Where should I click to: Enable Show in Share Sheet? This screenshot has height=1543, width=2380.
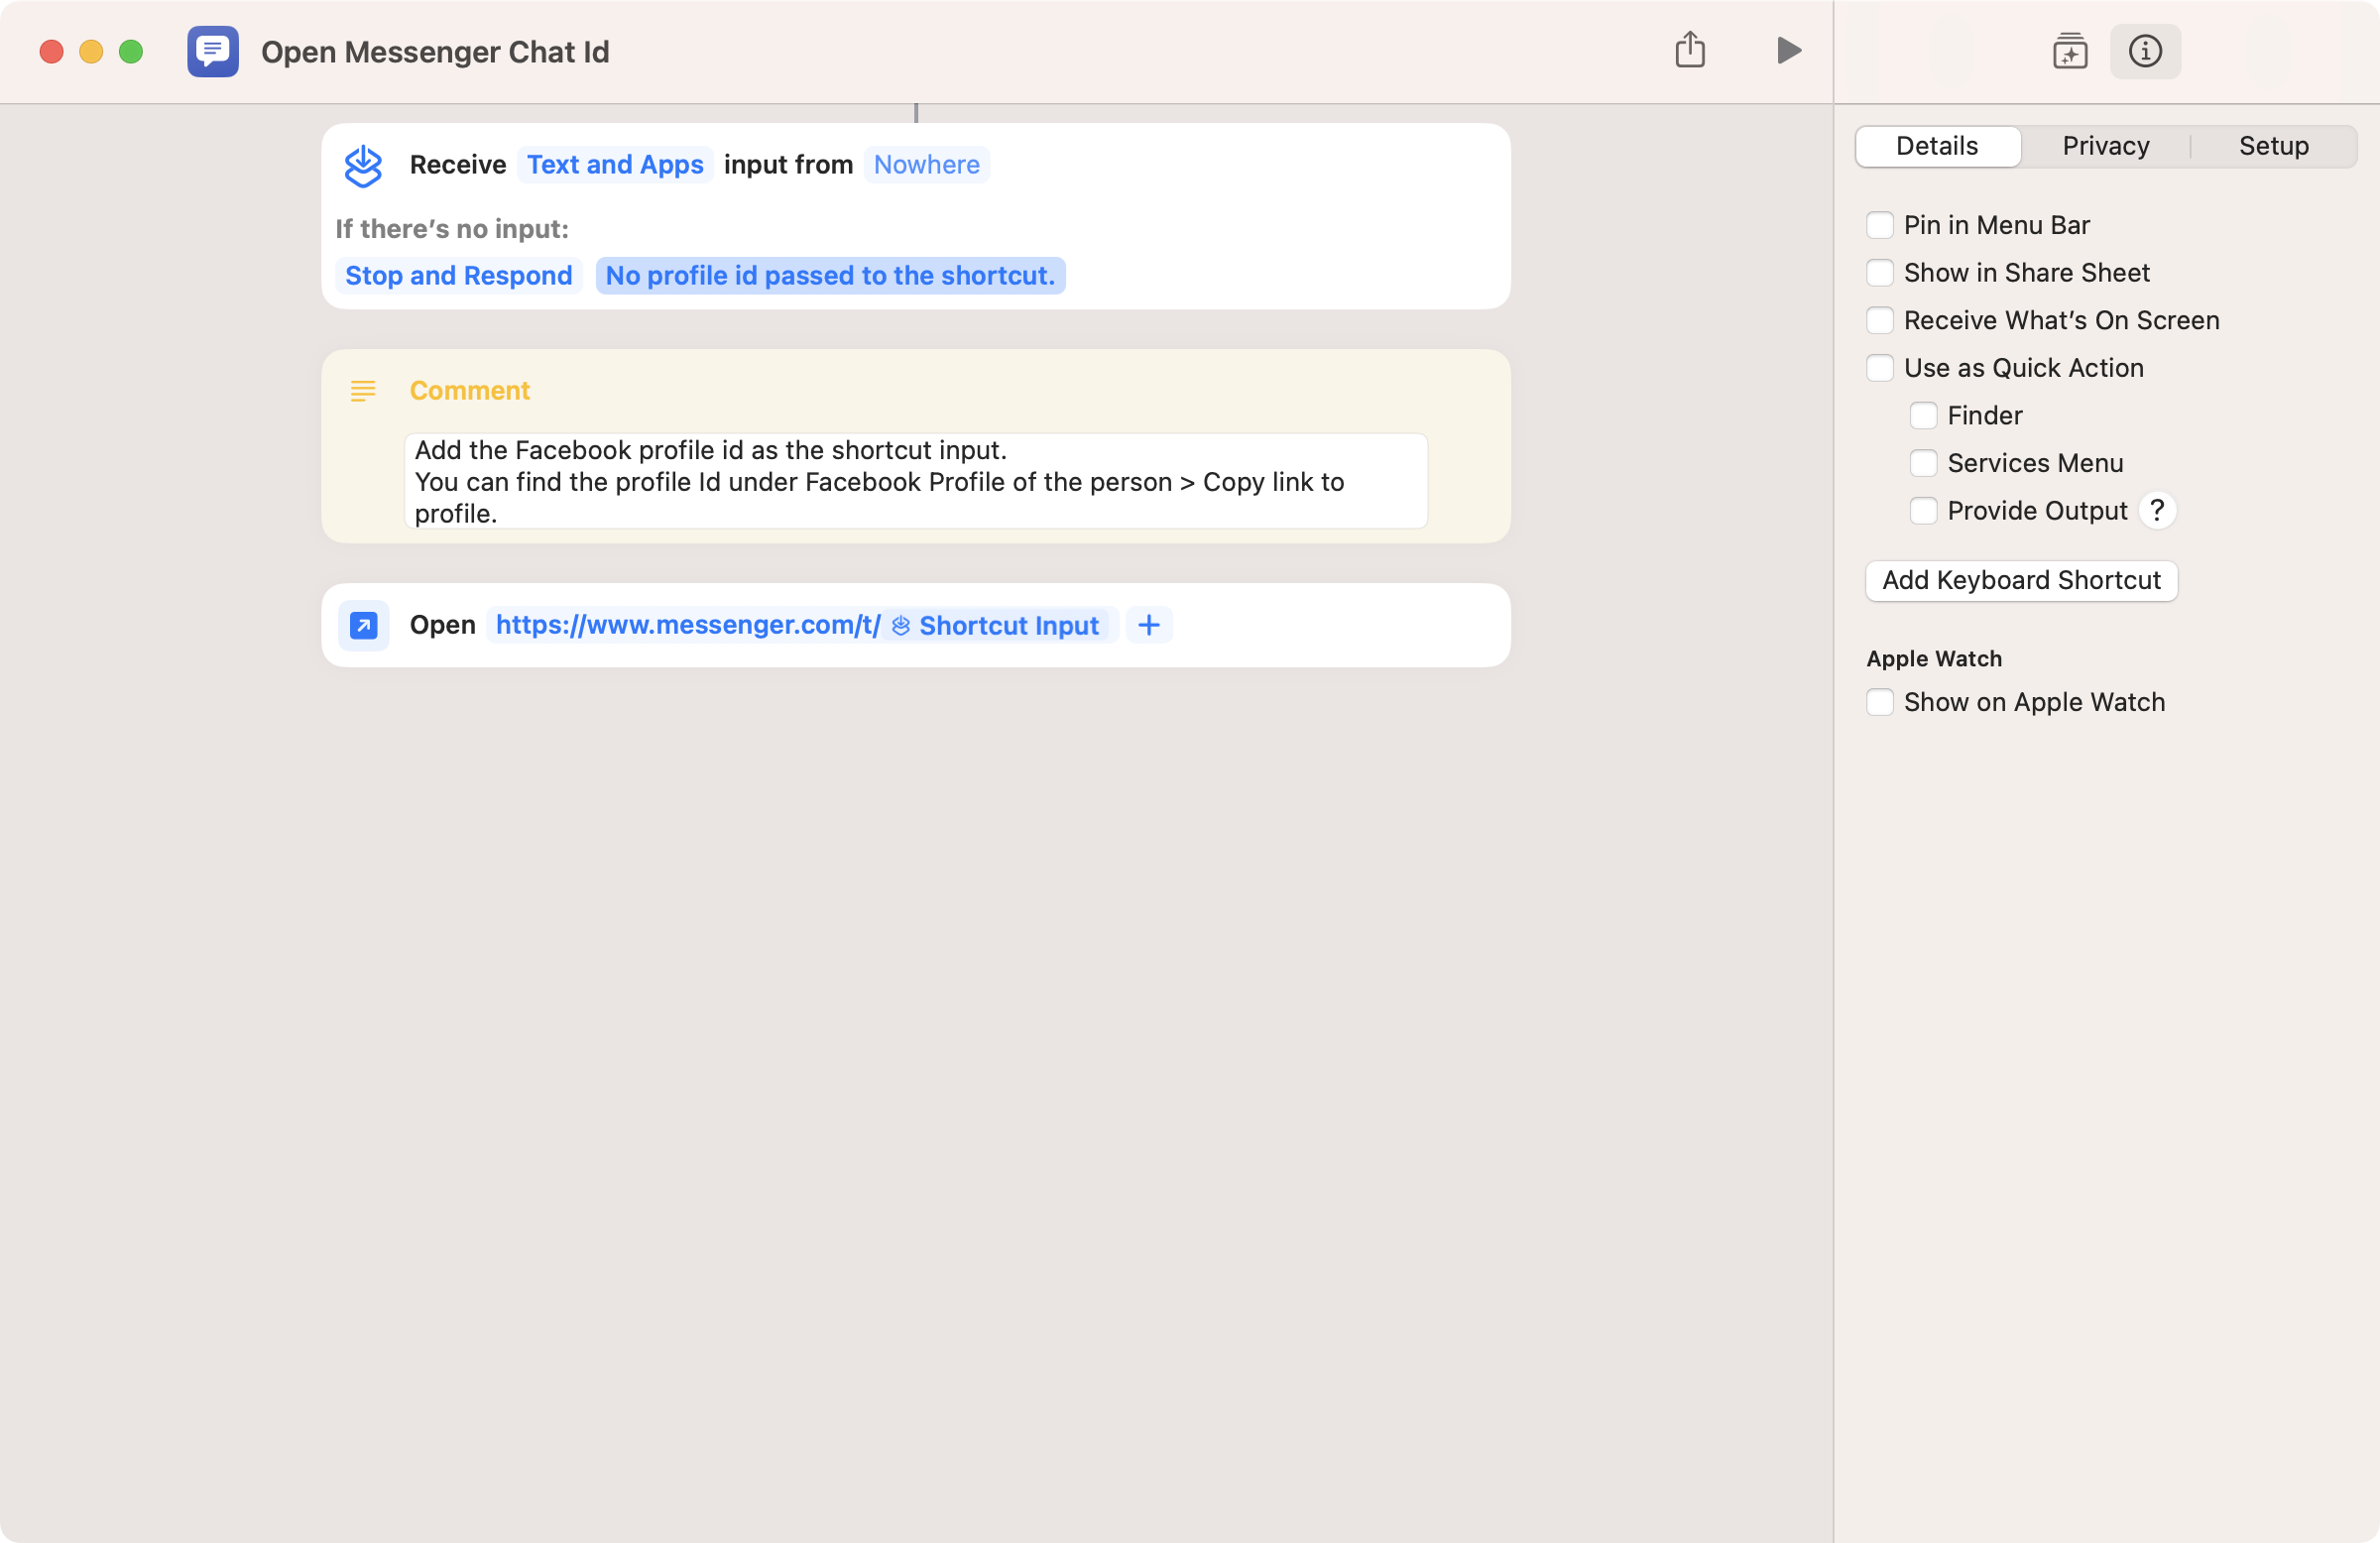coord(1880,272)
